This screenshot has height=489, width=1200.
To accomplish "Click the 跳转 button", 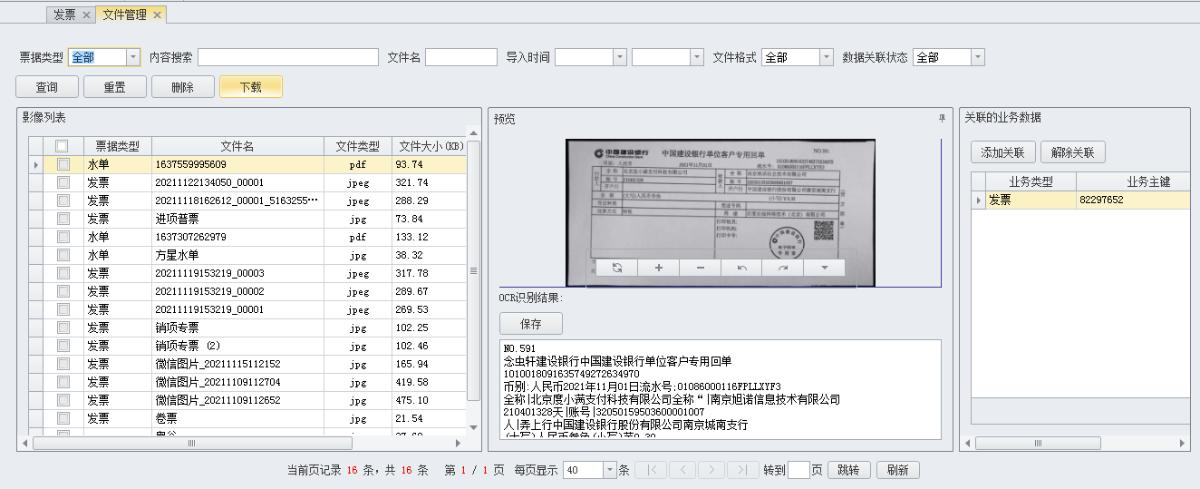I will (848, 470).
